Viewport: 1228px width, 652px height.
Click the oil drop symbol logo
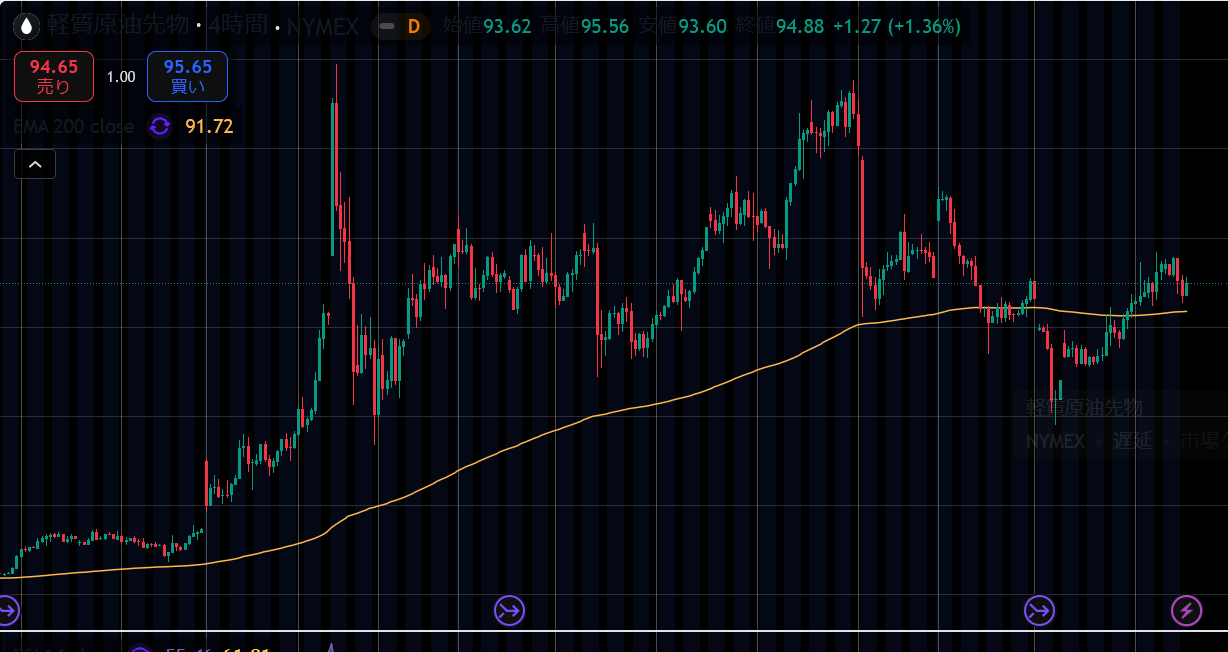[x=28, y=26]
